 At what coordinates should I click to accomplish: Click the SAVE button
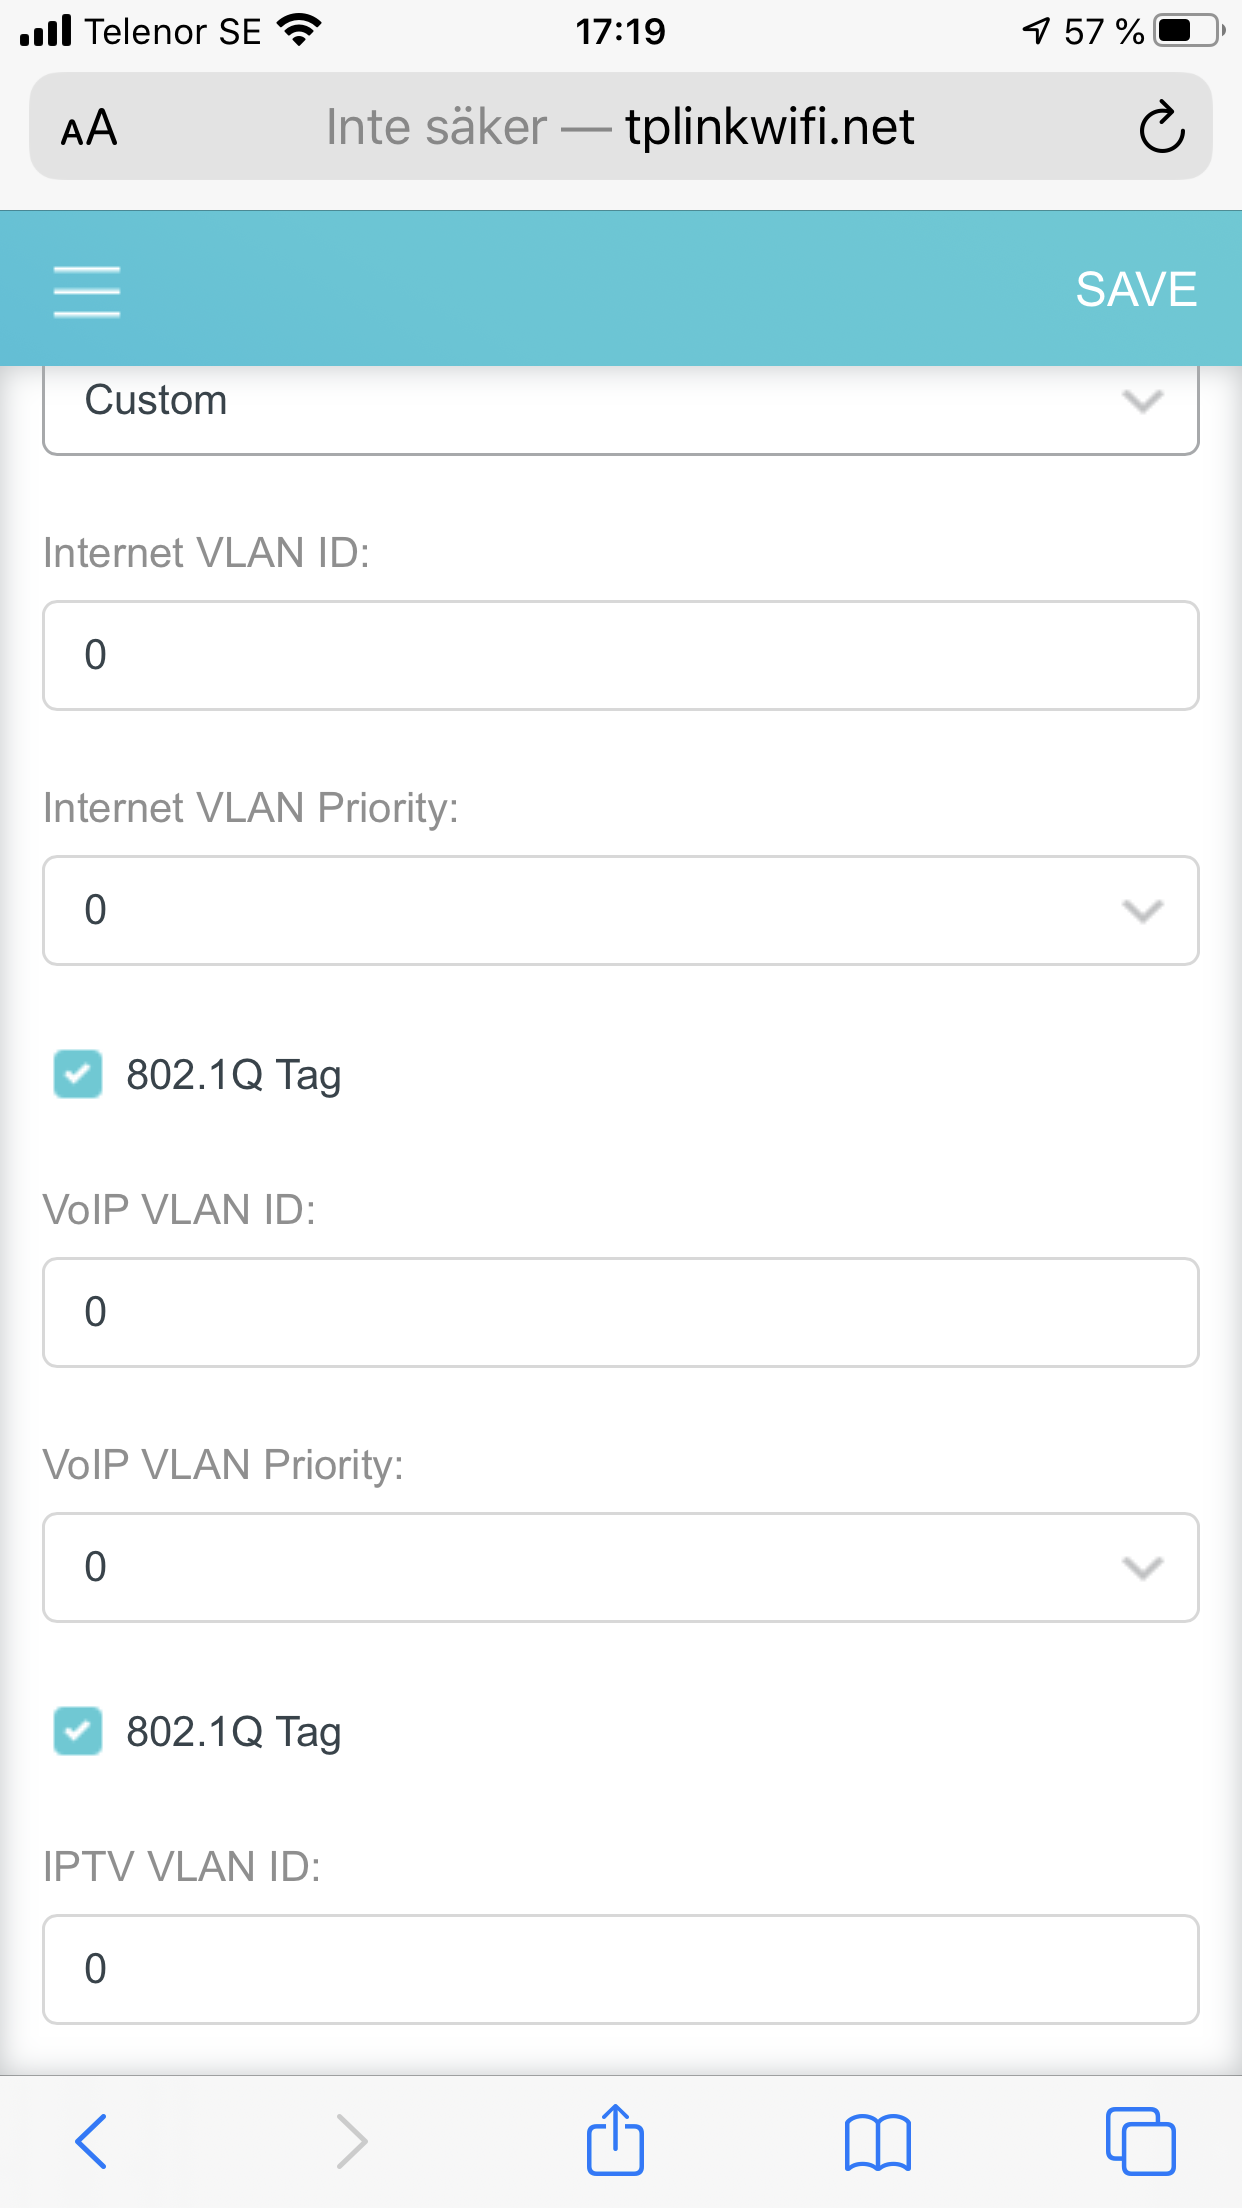[1136, 290]
